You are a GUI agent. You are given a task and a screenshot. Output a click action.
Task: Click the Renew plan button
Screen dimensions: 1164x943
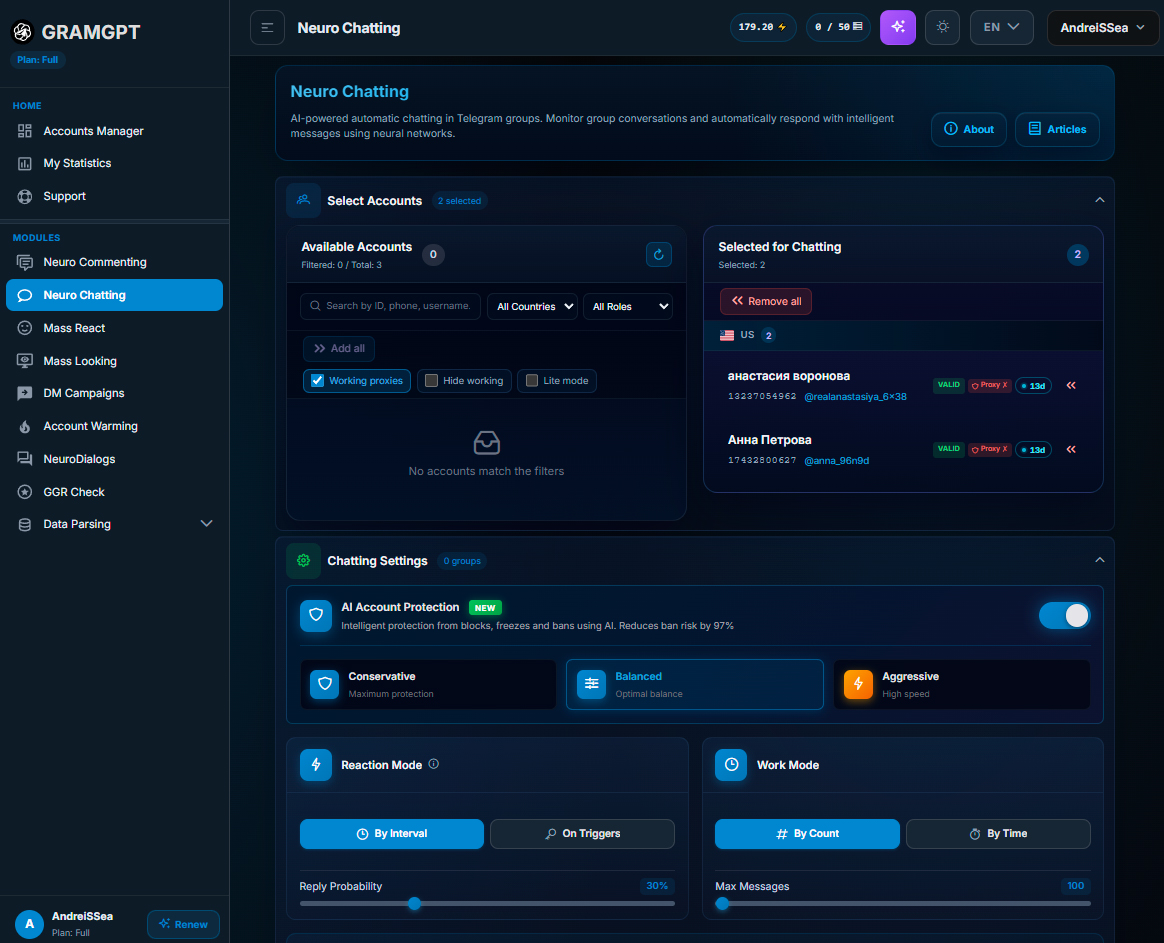[183, 924]
